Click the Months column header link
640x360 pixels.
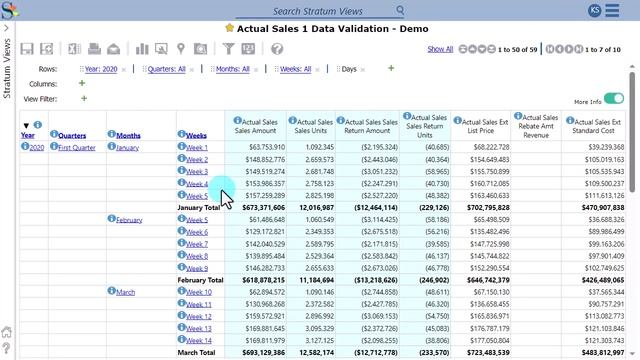[128, 136]
